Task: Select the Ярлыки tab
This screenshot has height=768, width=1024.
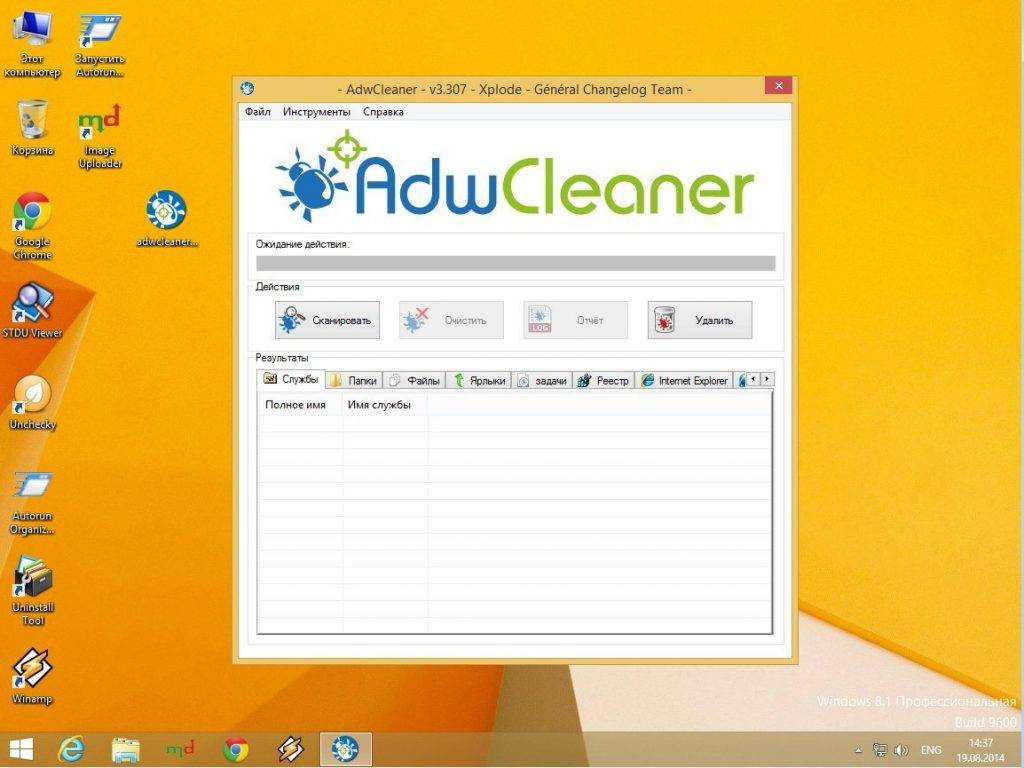Action: [479, 380]
